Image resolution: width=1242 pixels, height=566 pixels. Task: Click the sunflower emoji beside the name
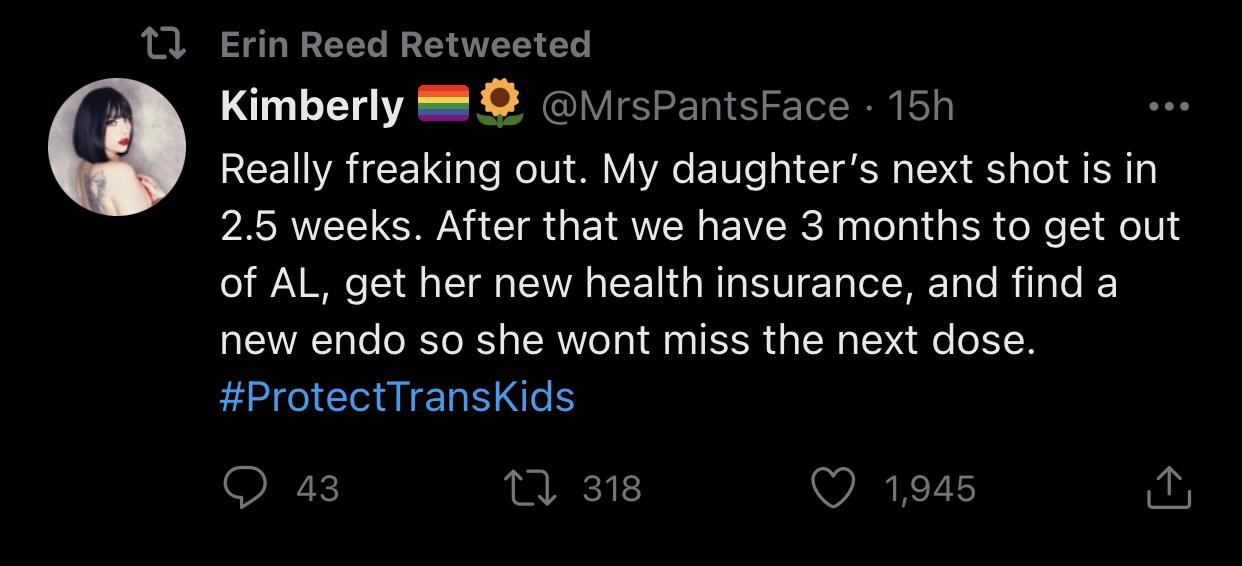500,105
